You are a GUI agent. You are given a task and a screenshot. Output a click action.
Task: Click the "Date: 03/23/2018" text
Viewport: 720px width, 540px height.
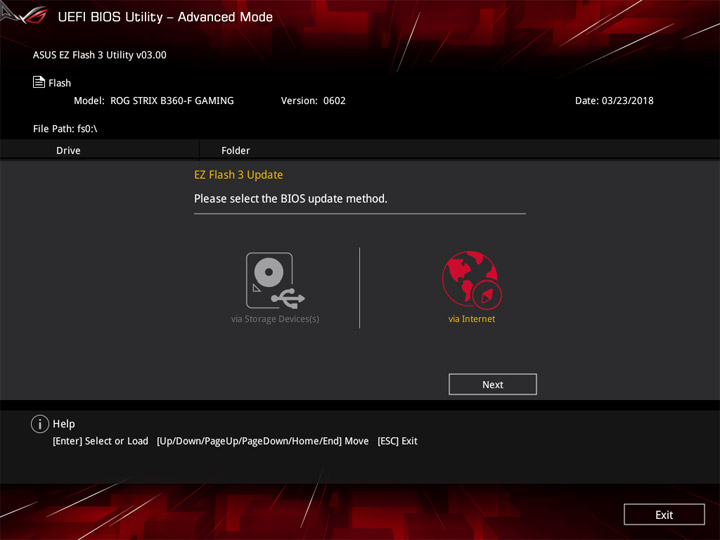point(614,101)
